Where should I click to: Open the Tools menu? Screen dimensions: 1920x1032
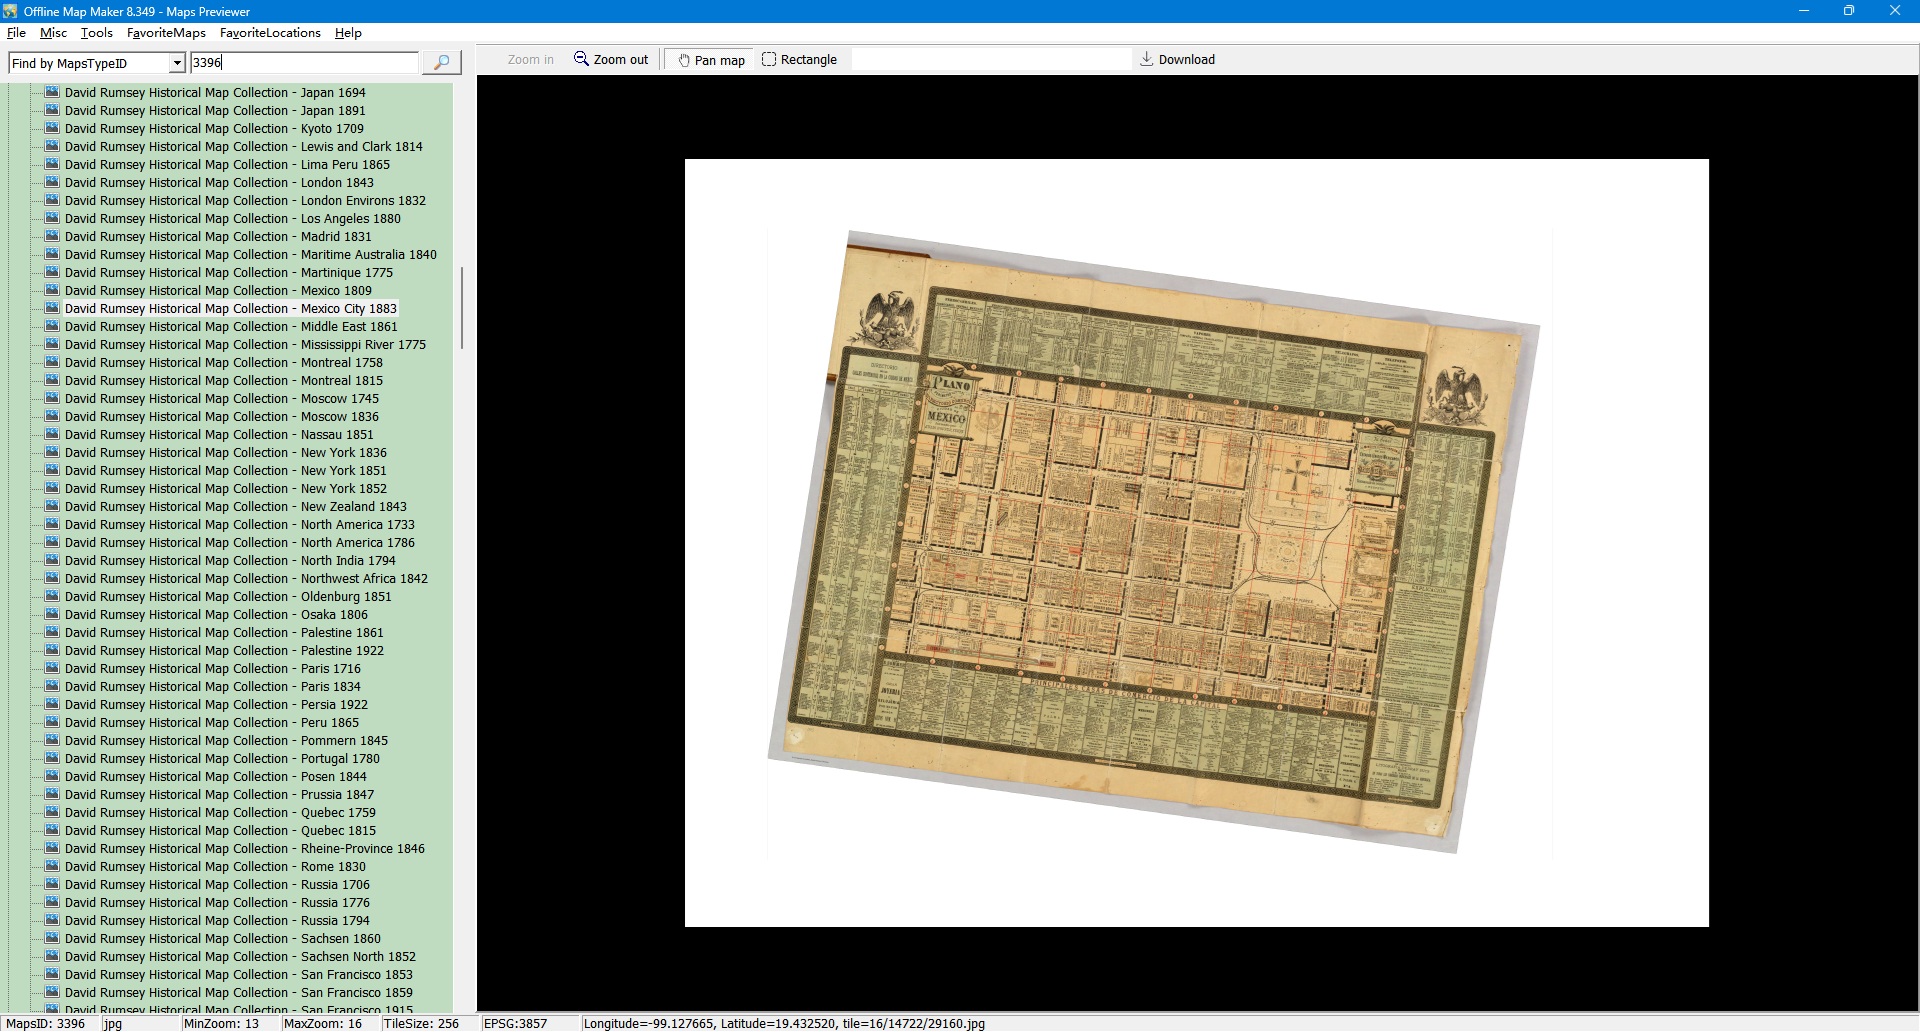coord(96,33)
